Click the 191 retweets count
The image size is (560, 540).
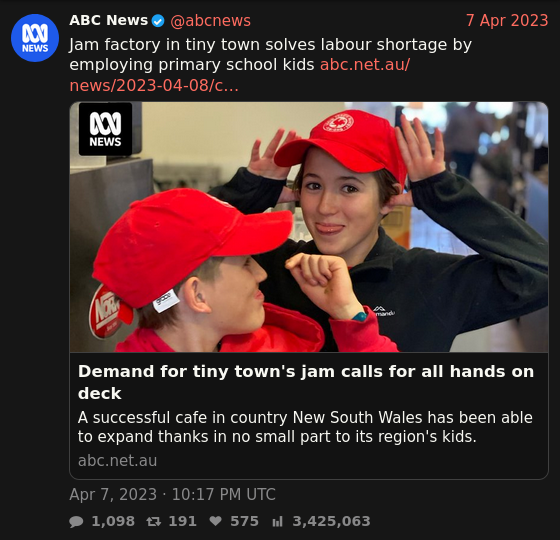click(x=182, y=521)
